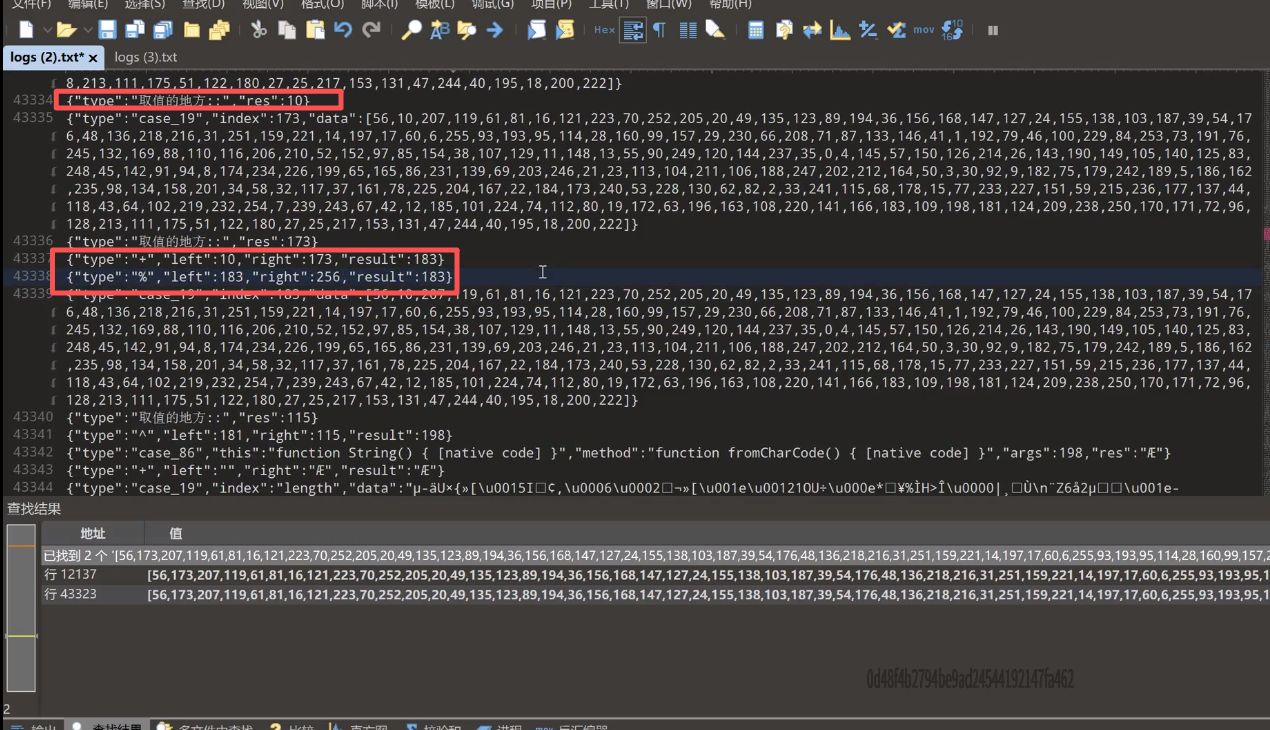Open Find with magnifier icon
The width and height of the screenshot is (1270, 730).
point(411,30)
